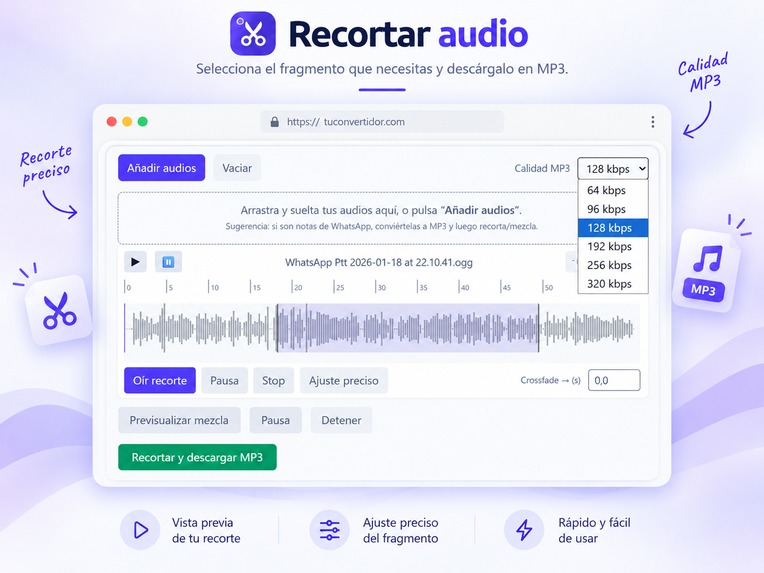764x573 pixels.
Task: Select 256 kbps quality option
Action: [613, 265]
